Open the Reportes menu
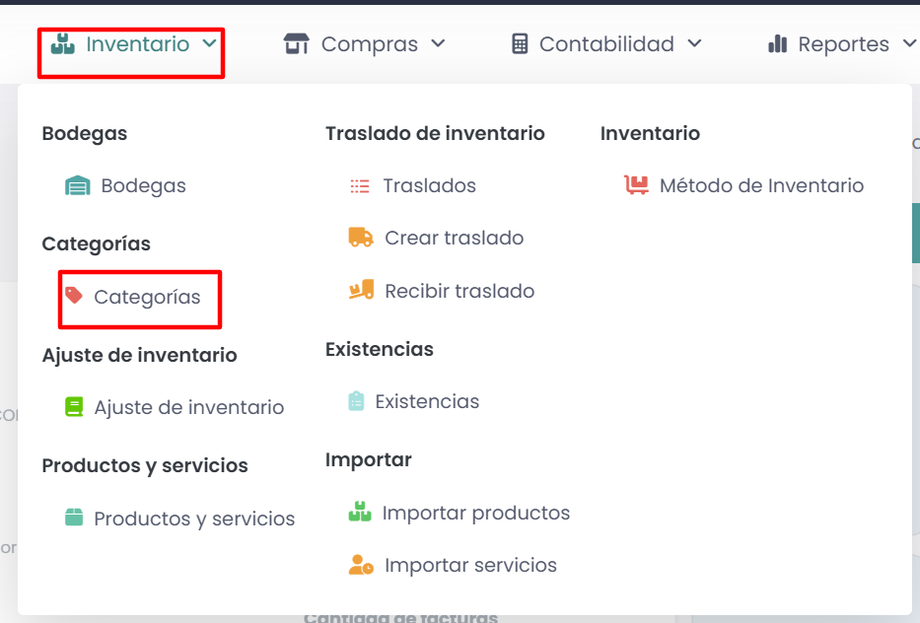The height and width of the screenshot is (623, 920). 842,44
